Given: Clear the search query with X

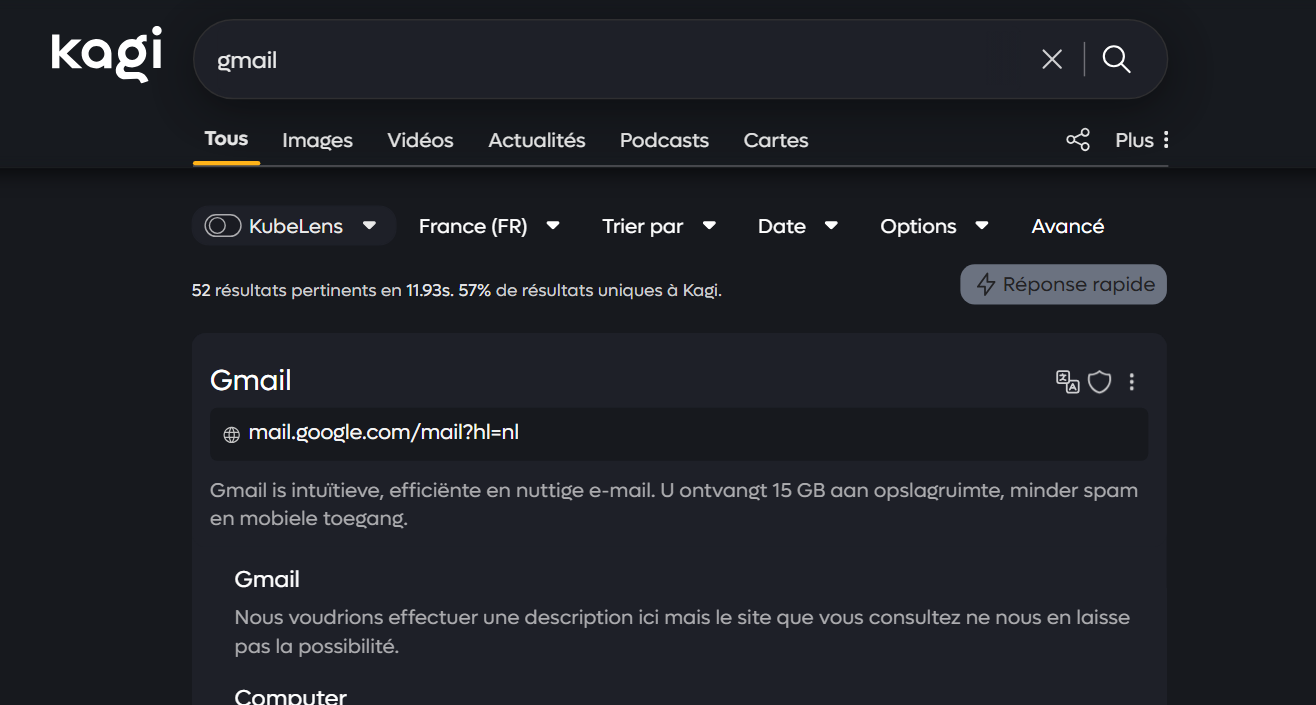Looking at the screenshot, I should point(1052,60).
